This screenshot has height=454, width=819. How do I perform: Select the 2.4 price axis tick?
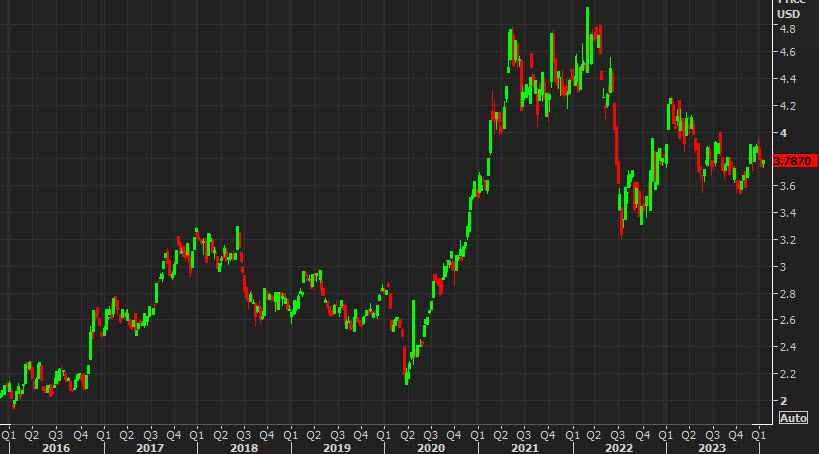(x=788, y=347)
